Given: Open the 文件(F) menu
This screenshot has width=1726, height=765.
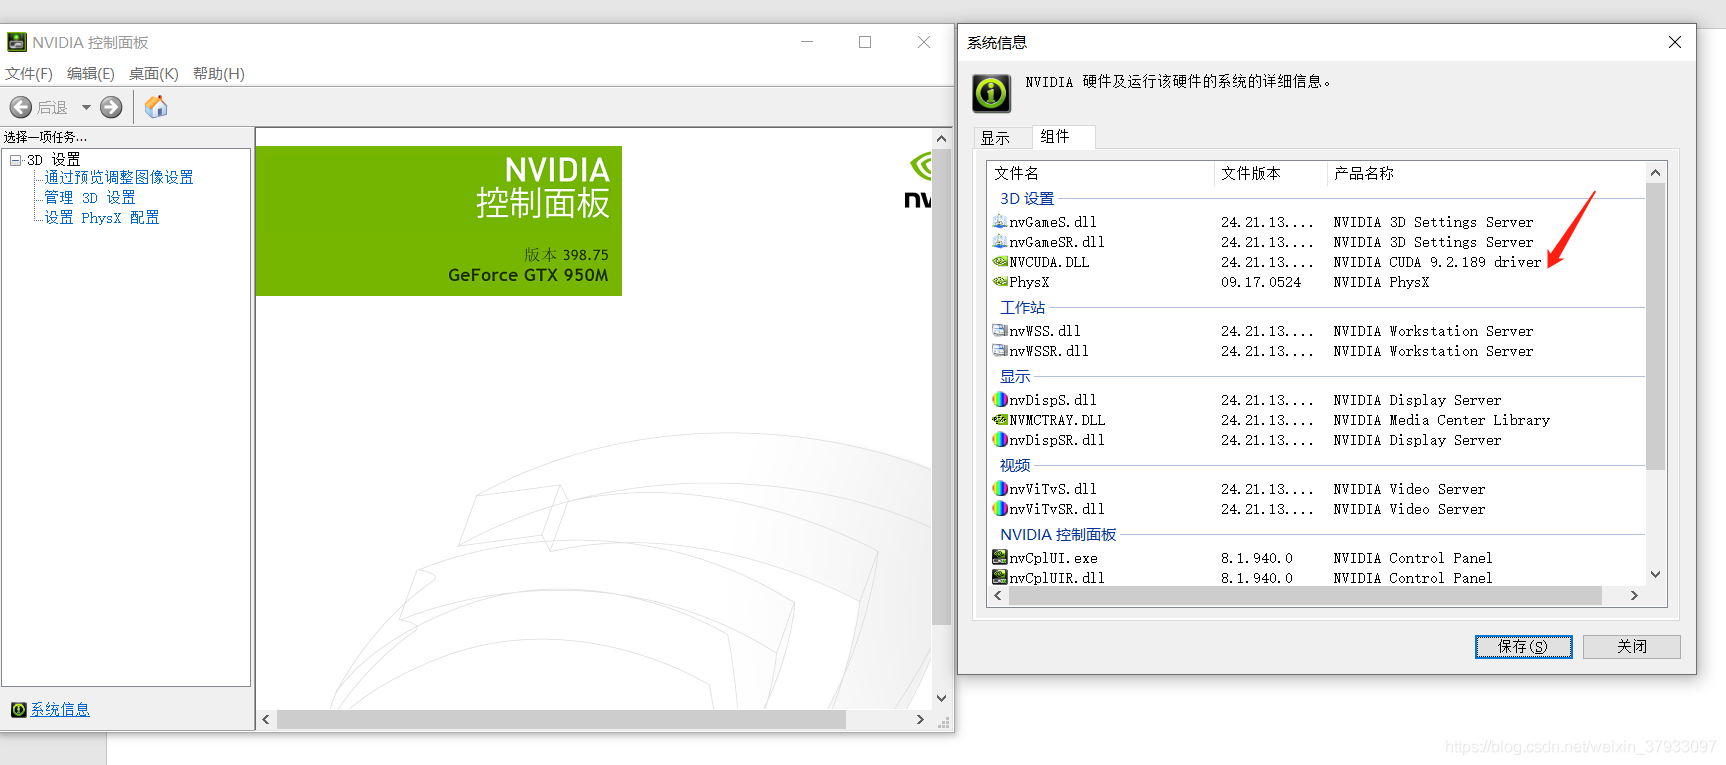Looking at the screenshot, I should click(29, 74).
